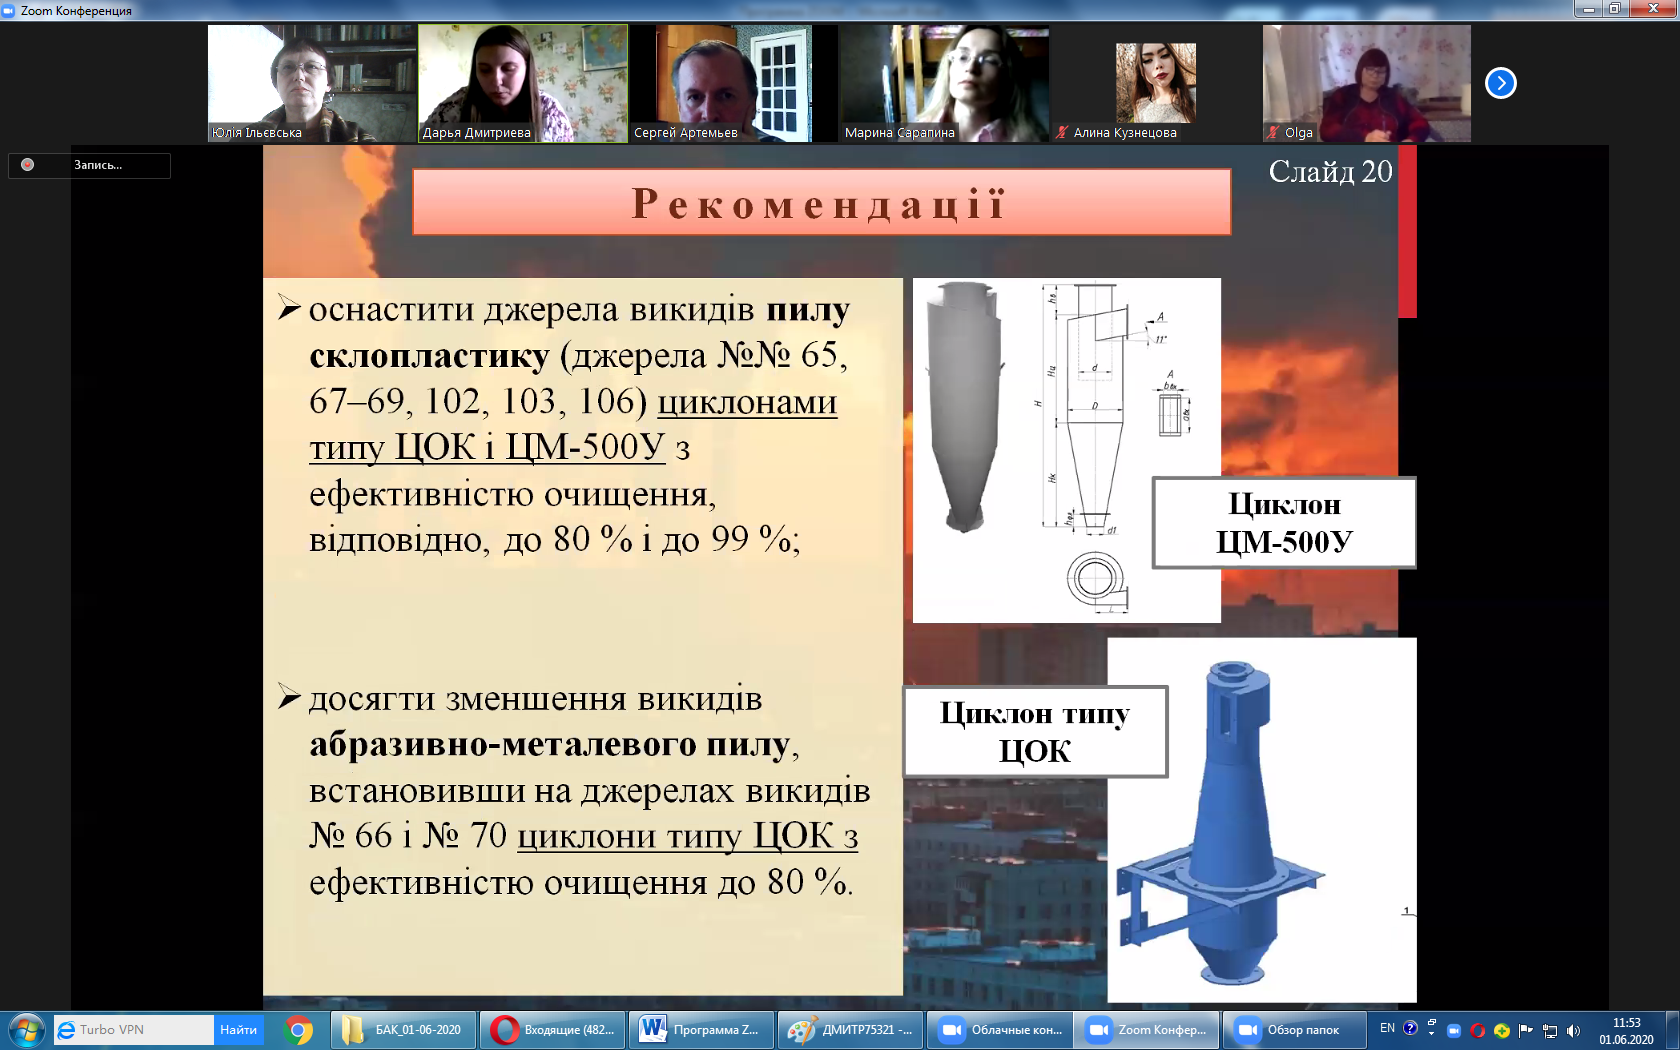Click the Zoom Конференция window title
Image resolution: width=1680 pixels, height=1050 pixels.
tap(76, 11)
